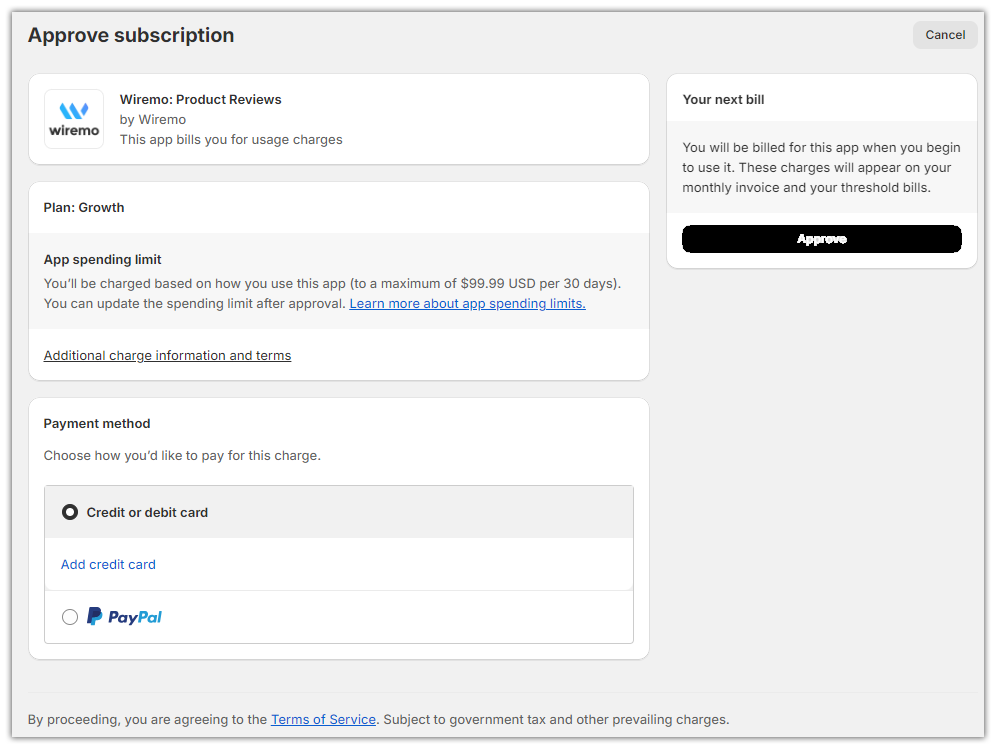This screenshot has height=749, width=996.
Task: Click 'This app bills you for usage charges'
Action: coord(231,140)
